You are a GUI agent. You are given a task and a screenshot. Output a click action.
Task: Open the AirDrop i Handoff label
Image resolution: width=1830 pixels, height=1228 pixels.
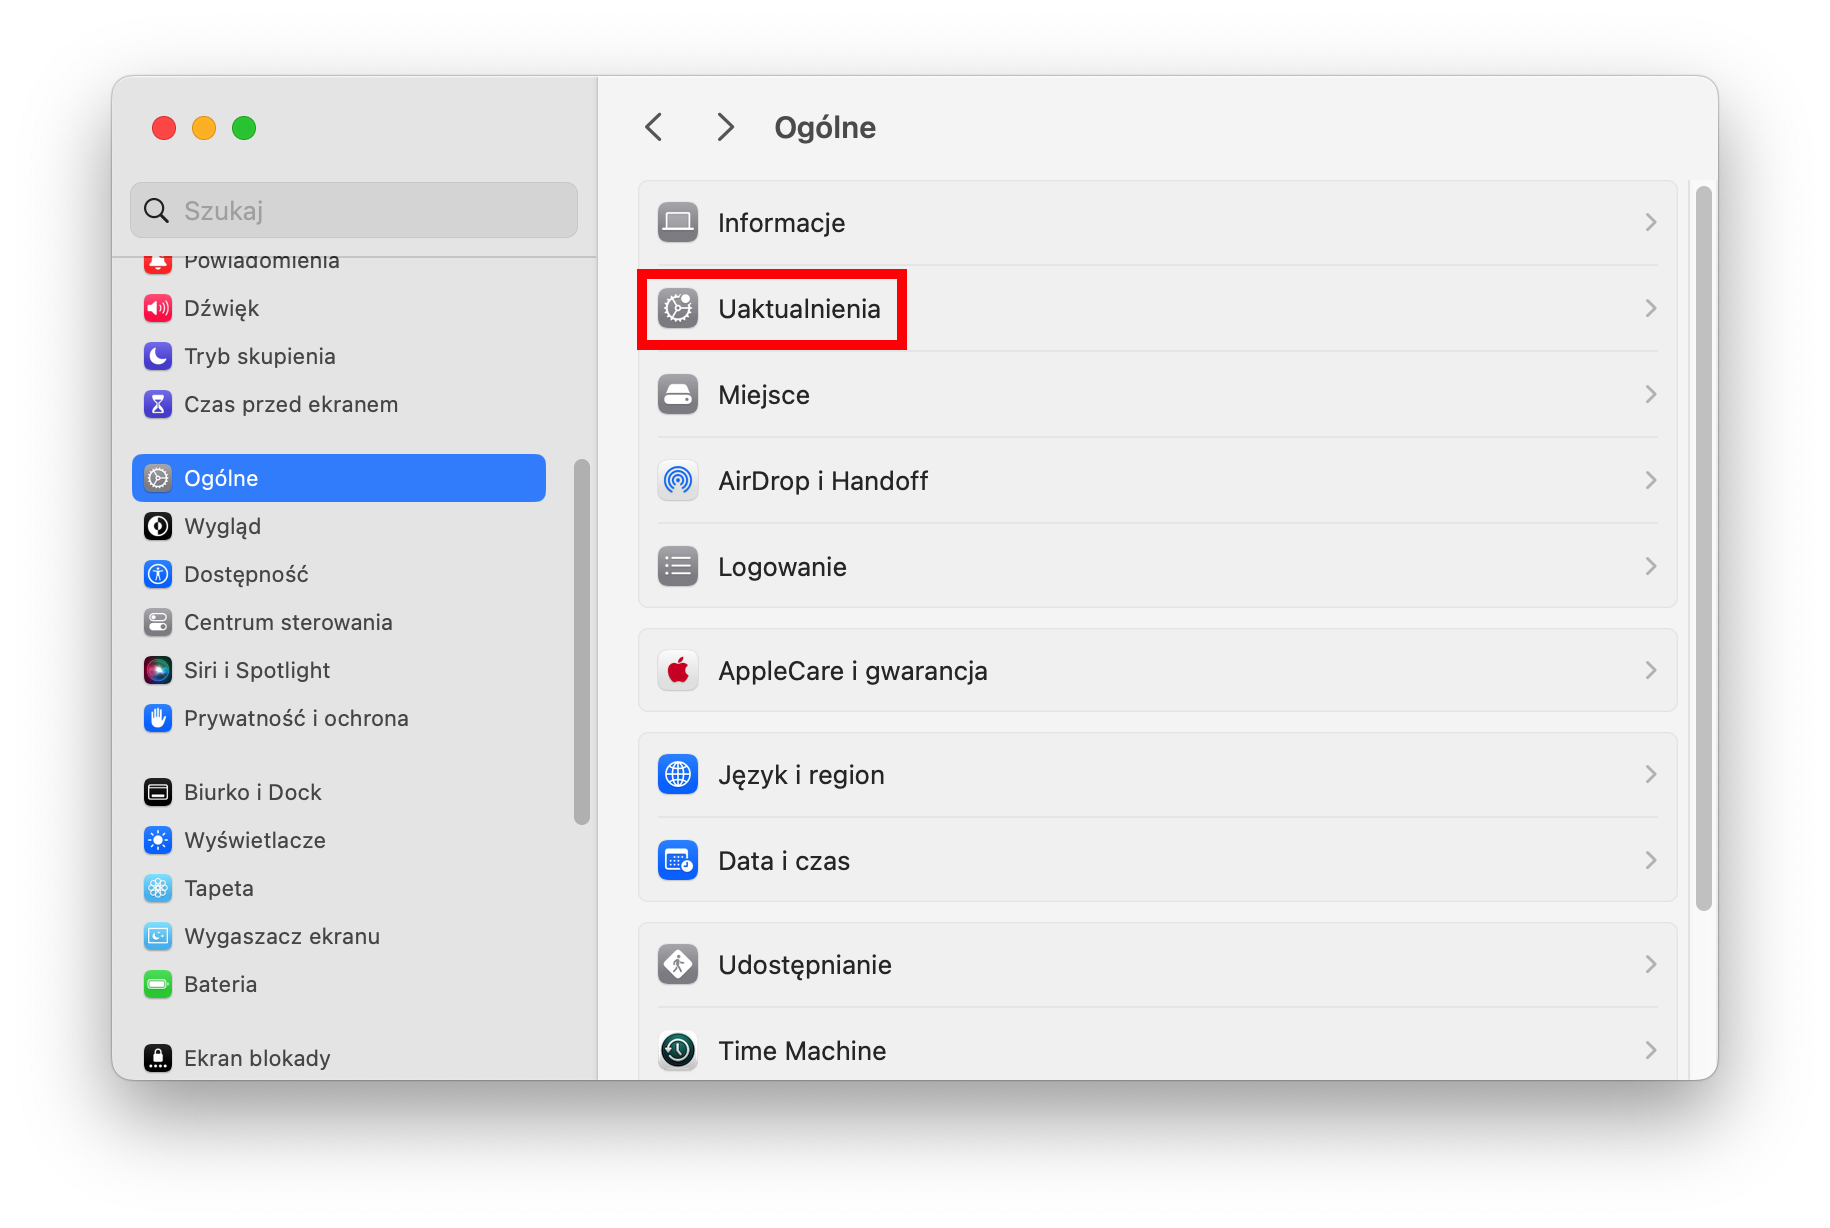(x=823, y=481)
